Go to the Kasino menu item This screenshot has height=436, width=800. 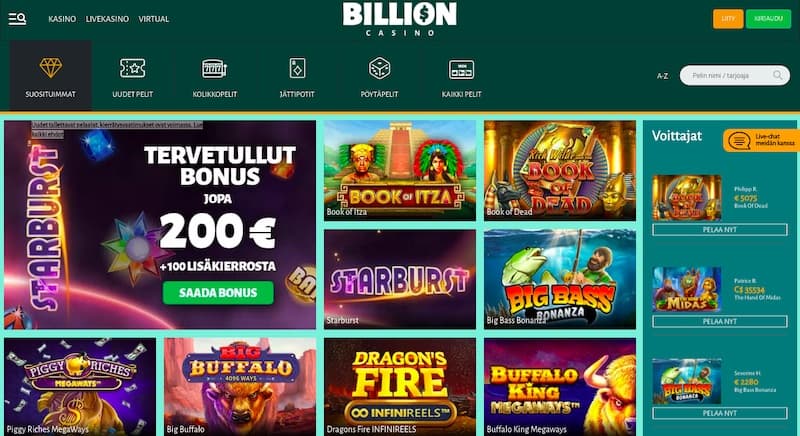click(62, 19)
